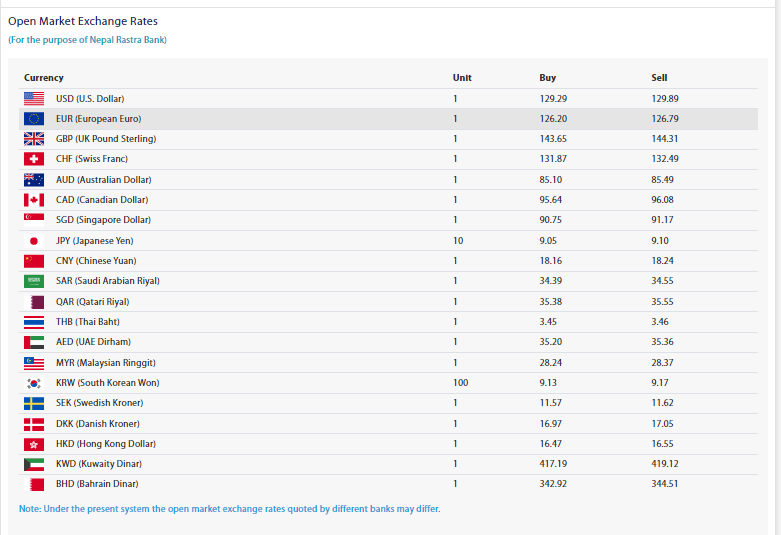
Task: Click the UK flag icon
Action: pos(34,139)
